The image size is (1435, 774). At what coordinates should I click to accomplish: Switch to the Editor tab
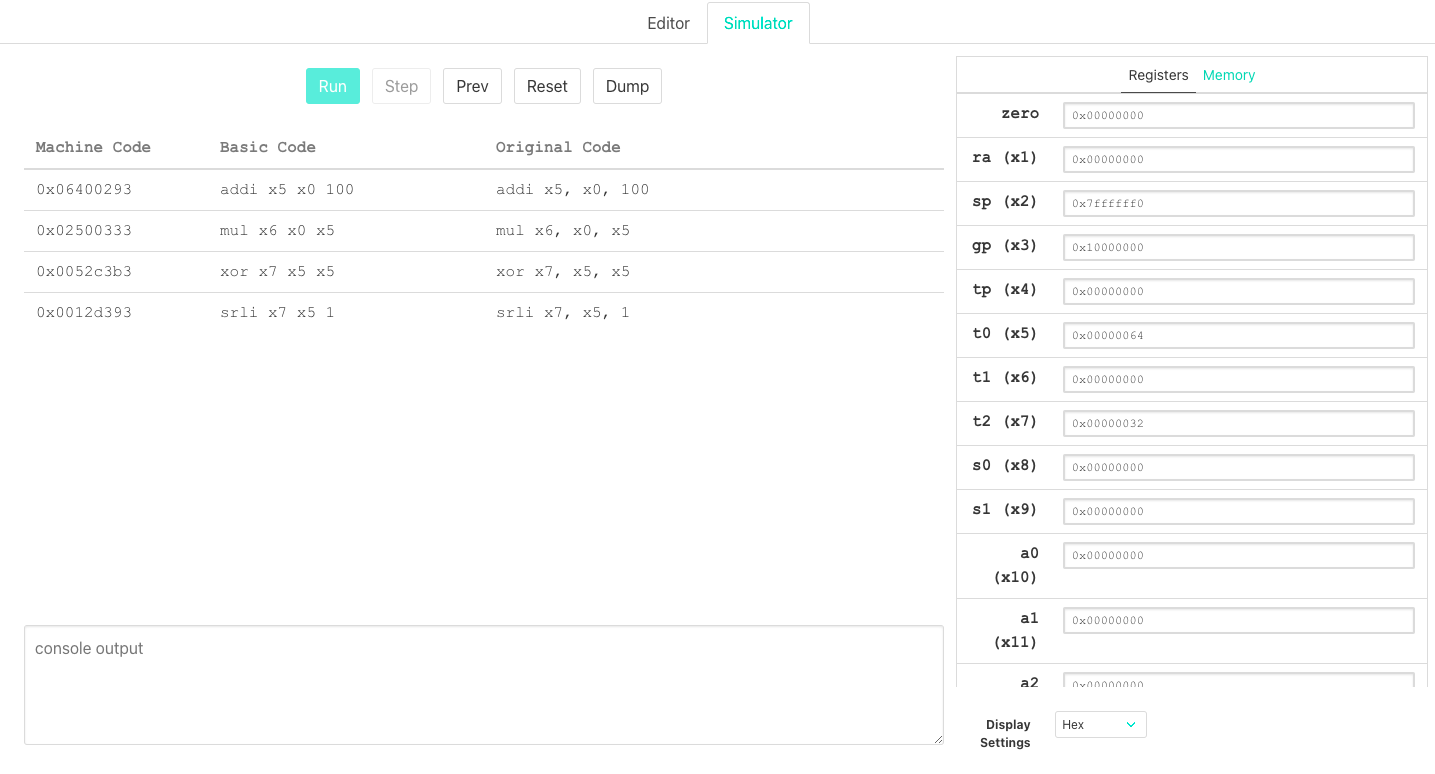point(668,23)
